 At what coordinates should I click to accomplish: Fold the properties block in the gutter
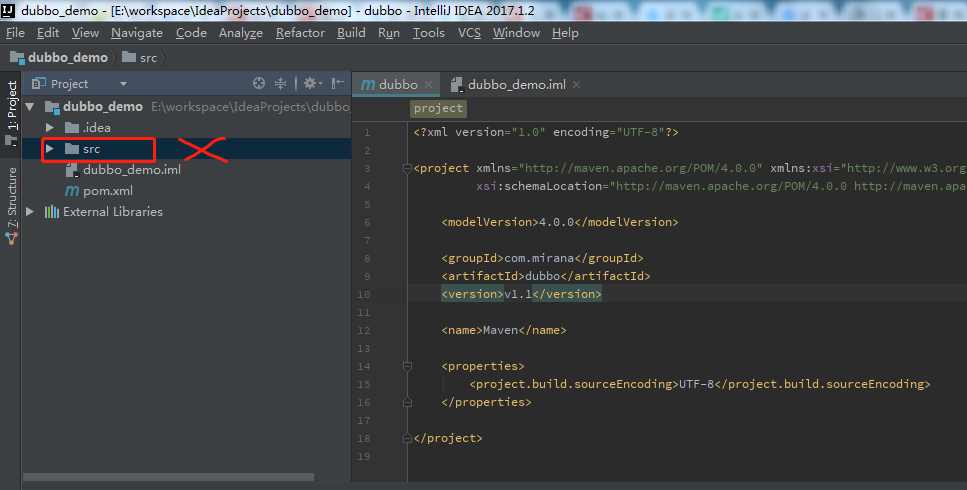point(405,366)
